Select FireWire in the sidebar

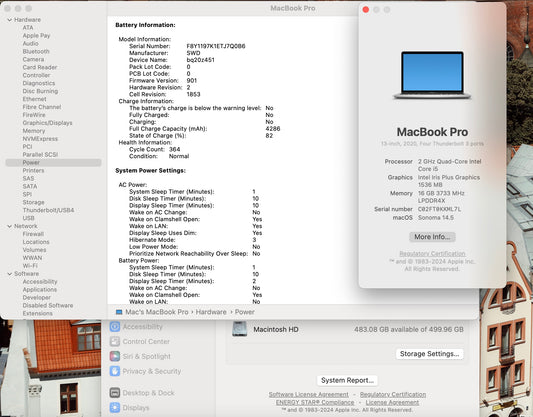(34, 115)
